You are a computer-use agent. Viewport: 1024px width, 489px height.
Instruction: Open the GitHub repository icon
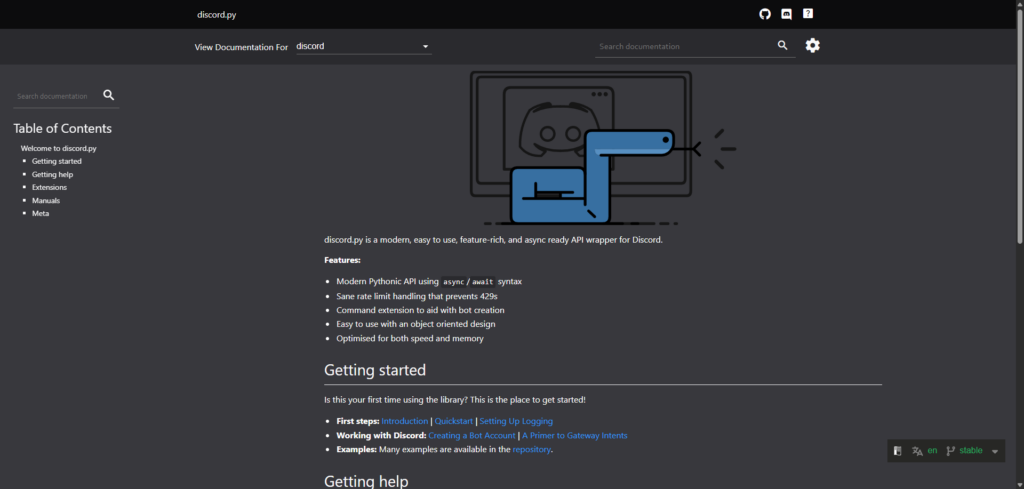[765, 14]
